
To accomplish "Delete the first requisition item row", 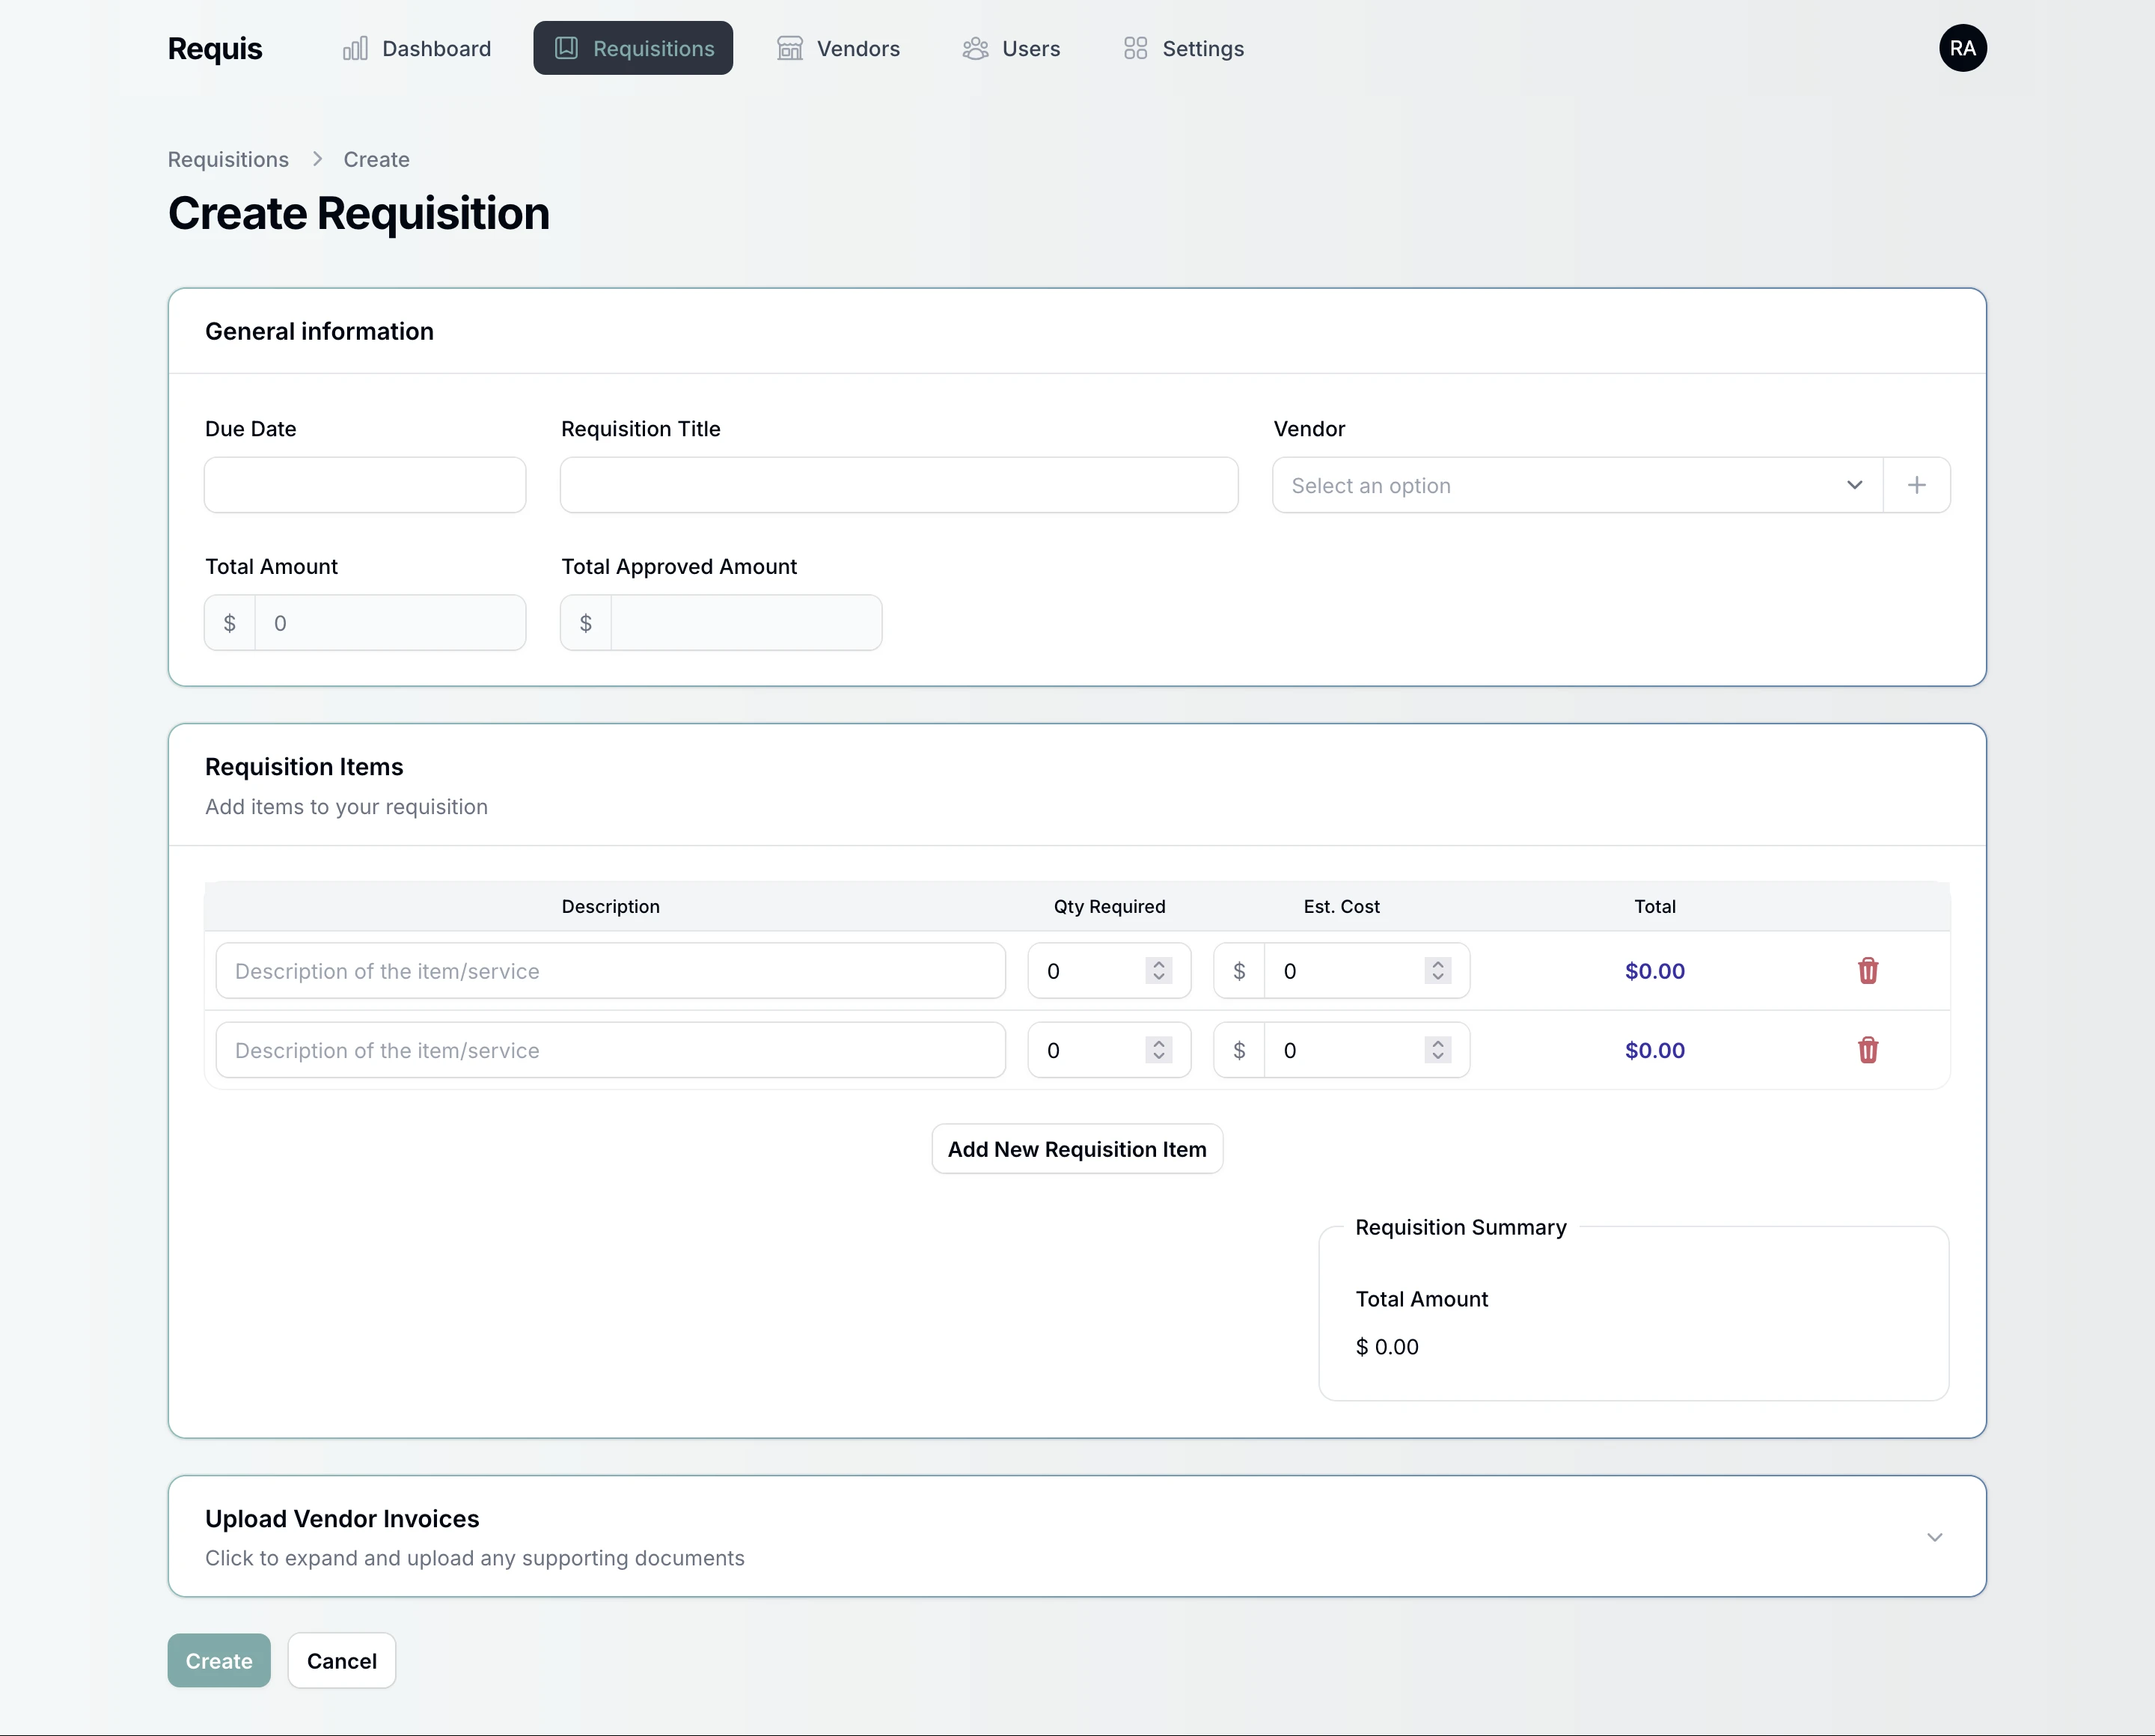I will click(1867, 970).
